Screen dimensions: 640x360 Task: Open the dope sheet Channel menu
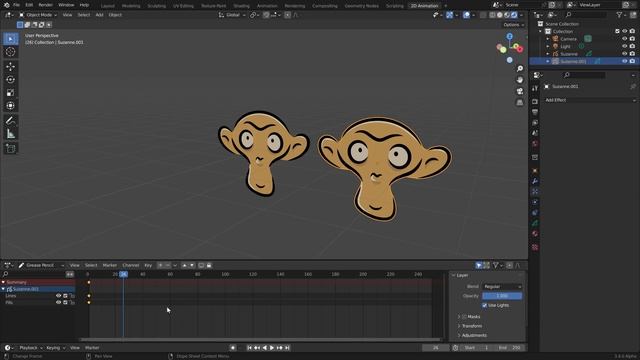131,265
